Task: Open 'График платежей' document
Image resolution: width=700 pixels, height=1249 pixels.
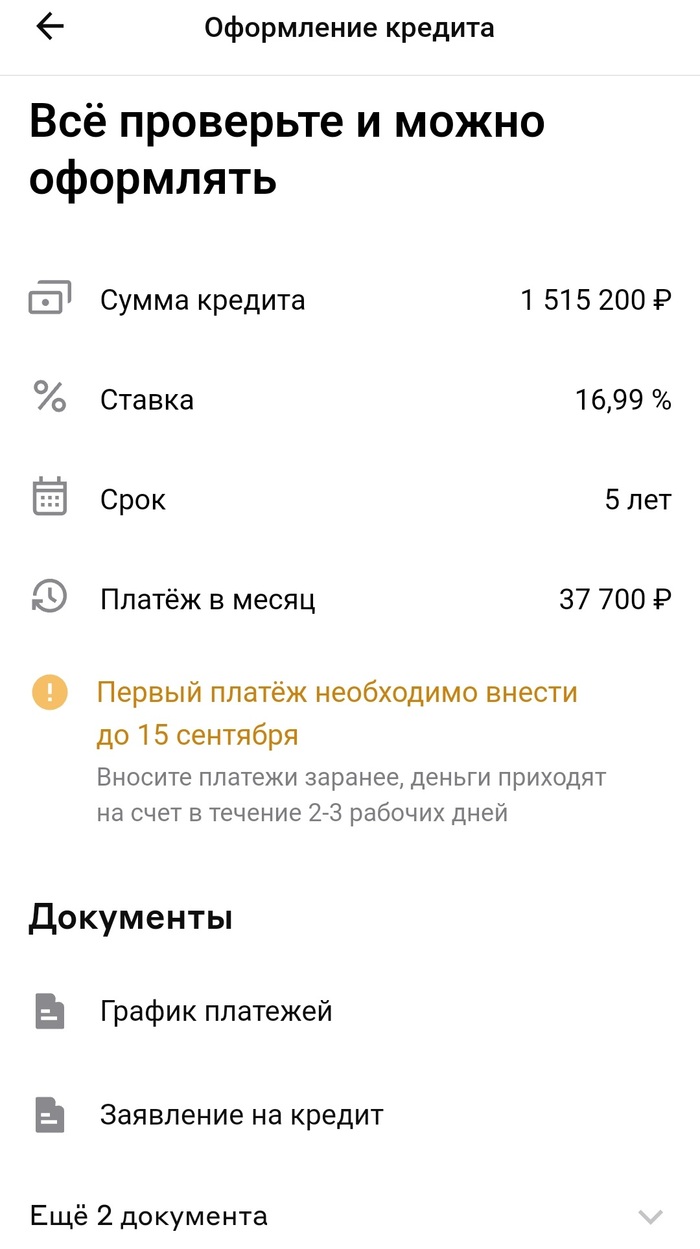Action: click(x=216, y=1011)
